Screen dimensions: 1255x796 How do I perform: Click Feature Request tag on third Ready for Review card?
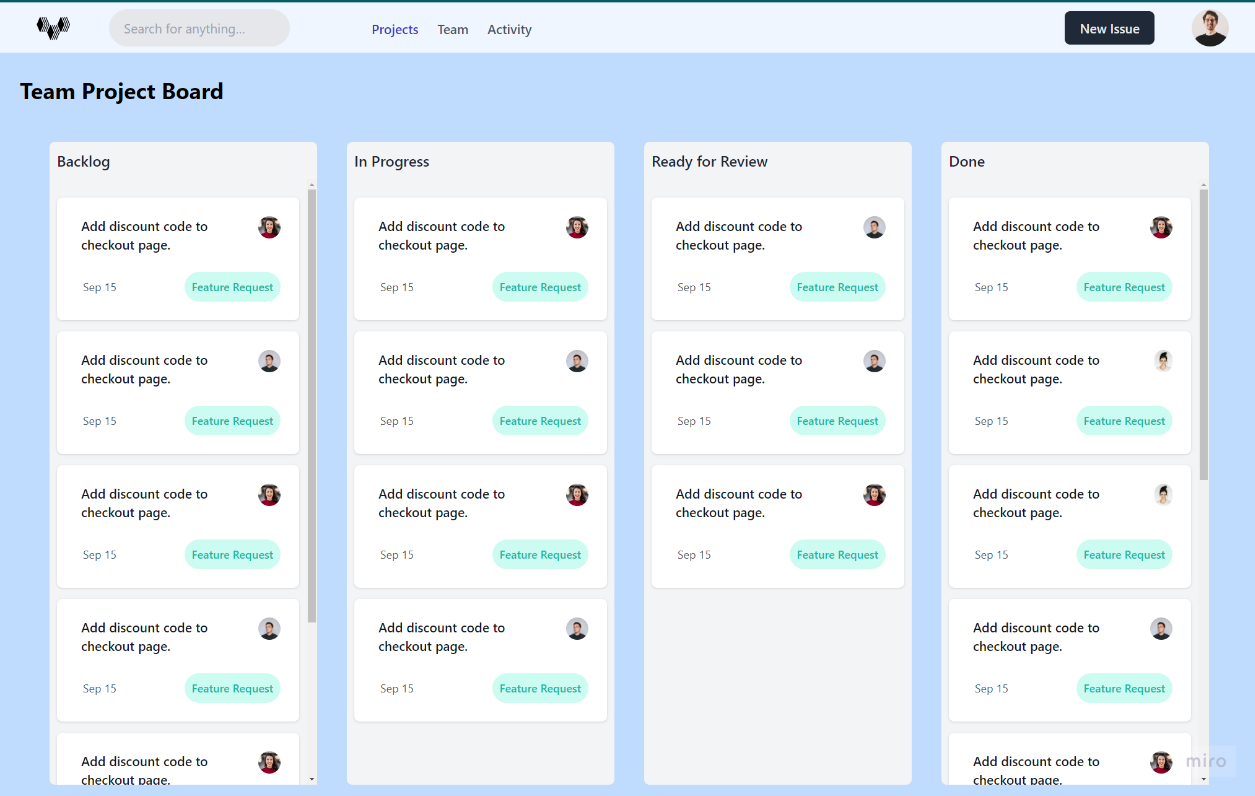[x=837, y=555]
